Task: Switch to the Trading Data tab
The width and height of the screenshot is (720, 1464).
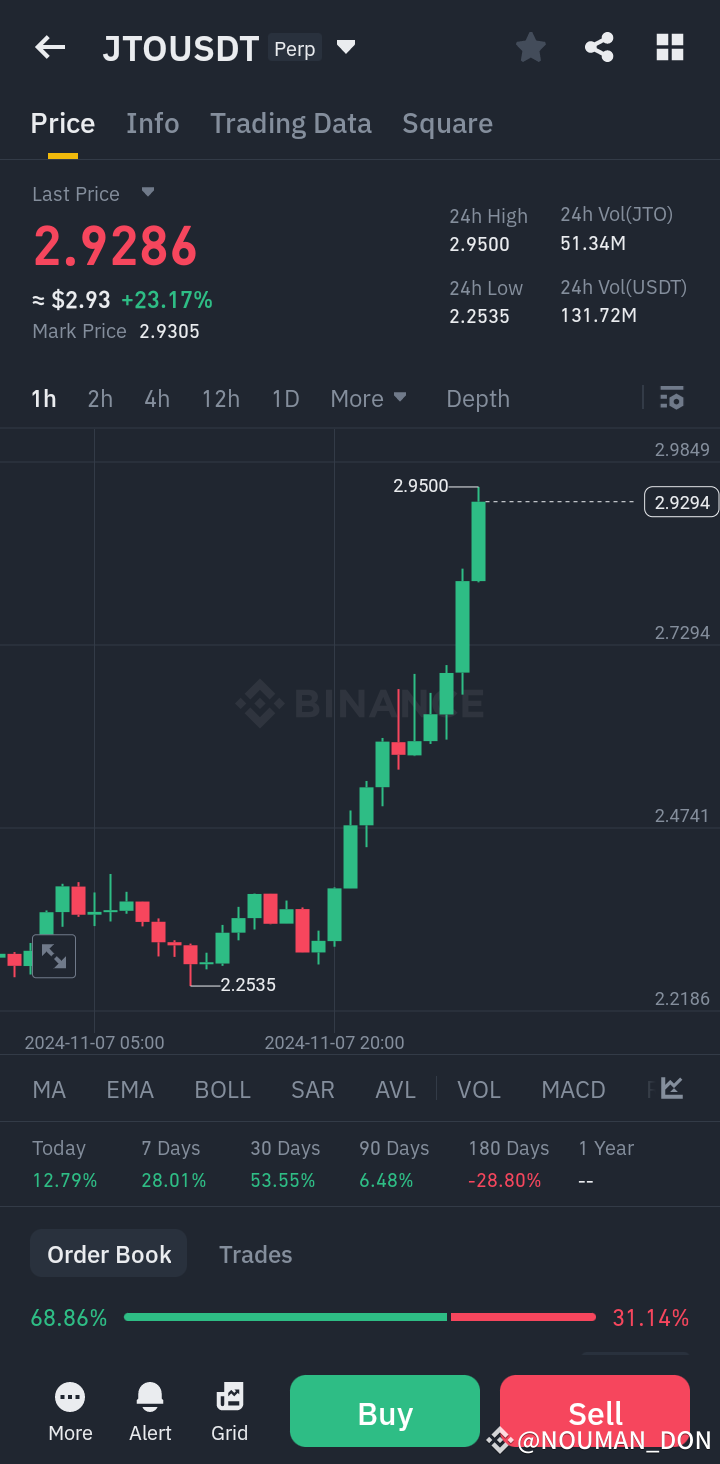Action: [290, 123]
